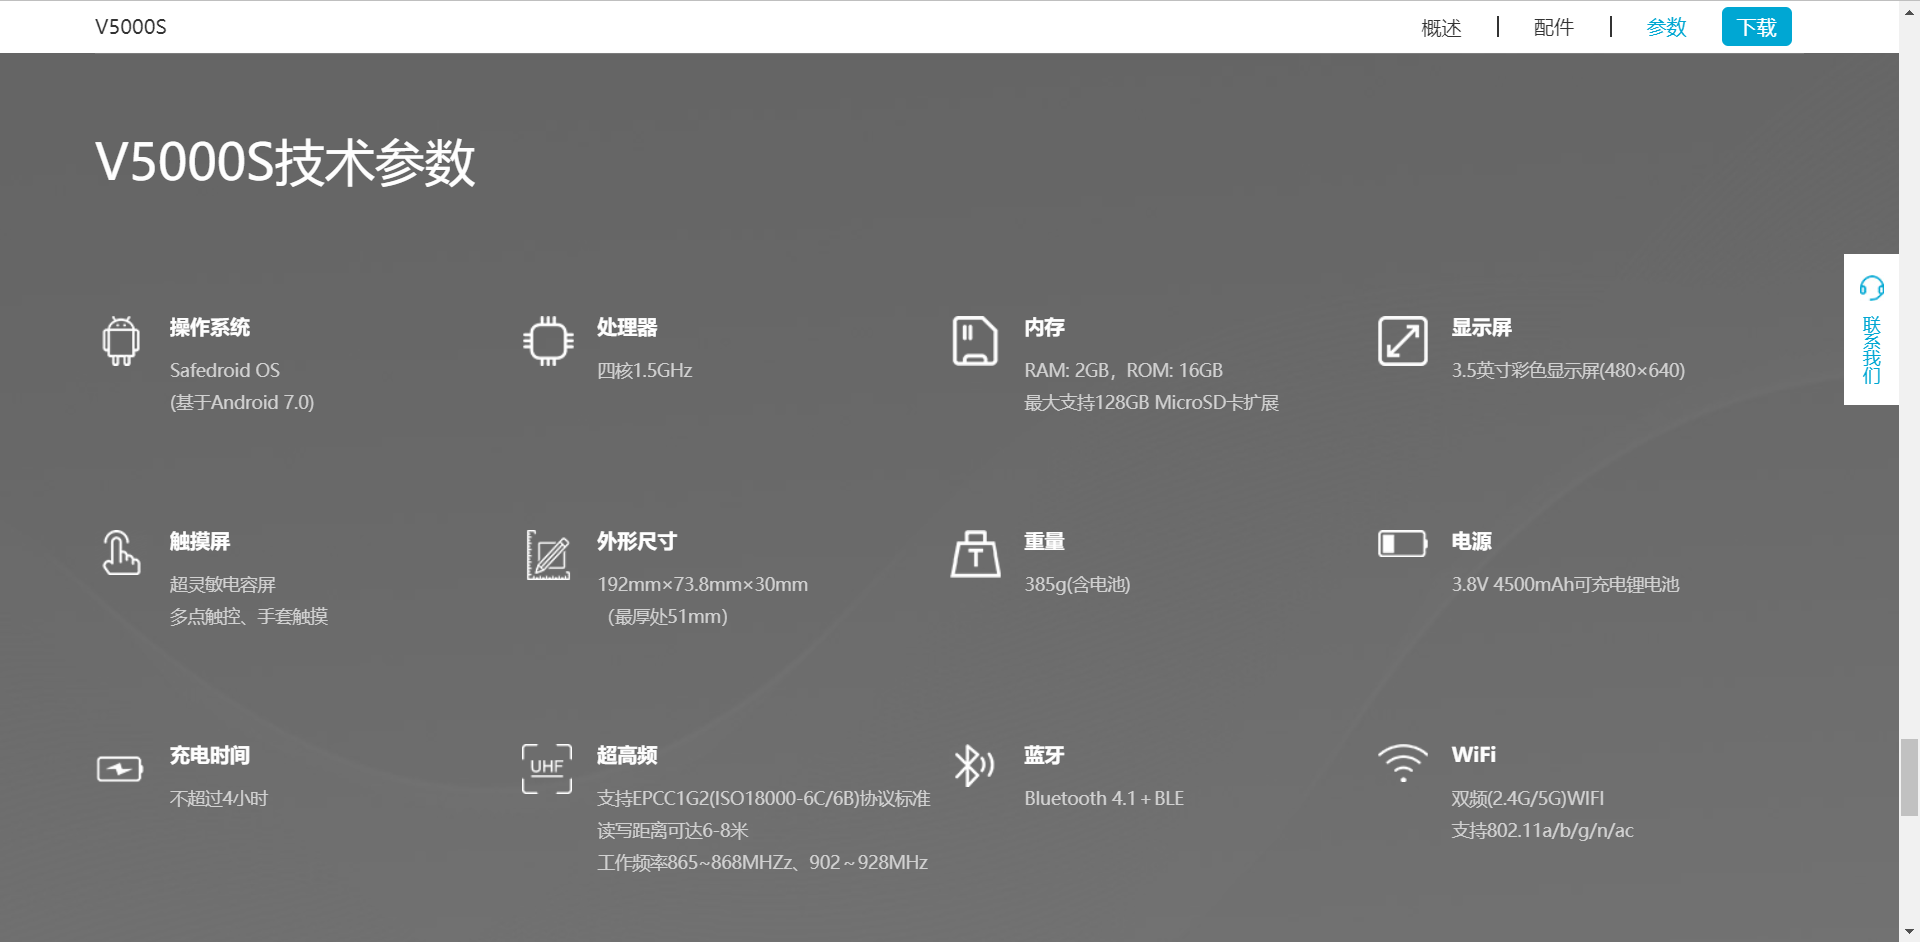The image size is (1920, 942).
Task: Click the UHF frequency icon
Action: [547, 768]
